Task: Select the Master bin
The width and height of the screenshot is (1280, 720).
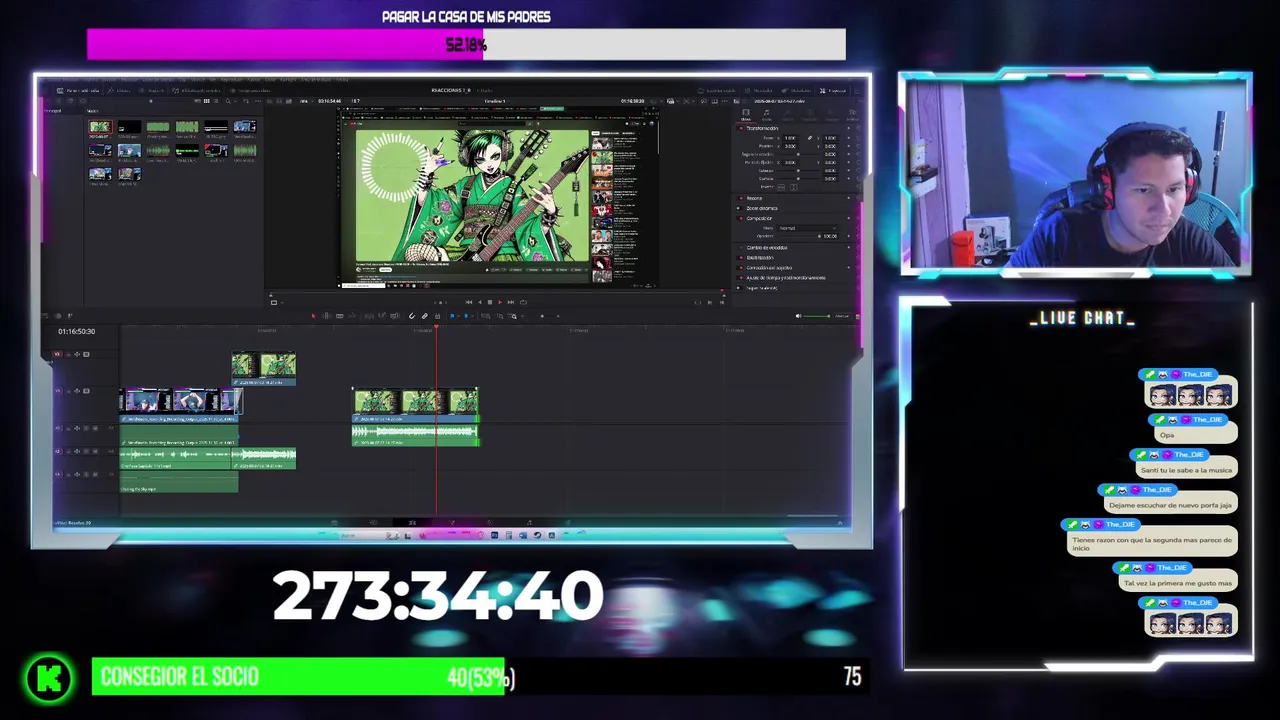Action: pyautogui.click(x=92, y=111)
